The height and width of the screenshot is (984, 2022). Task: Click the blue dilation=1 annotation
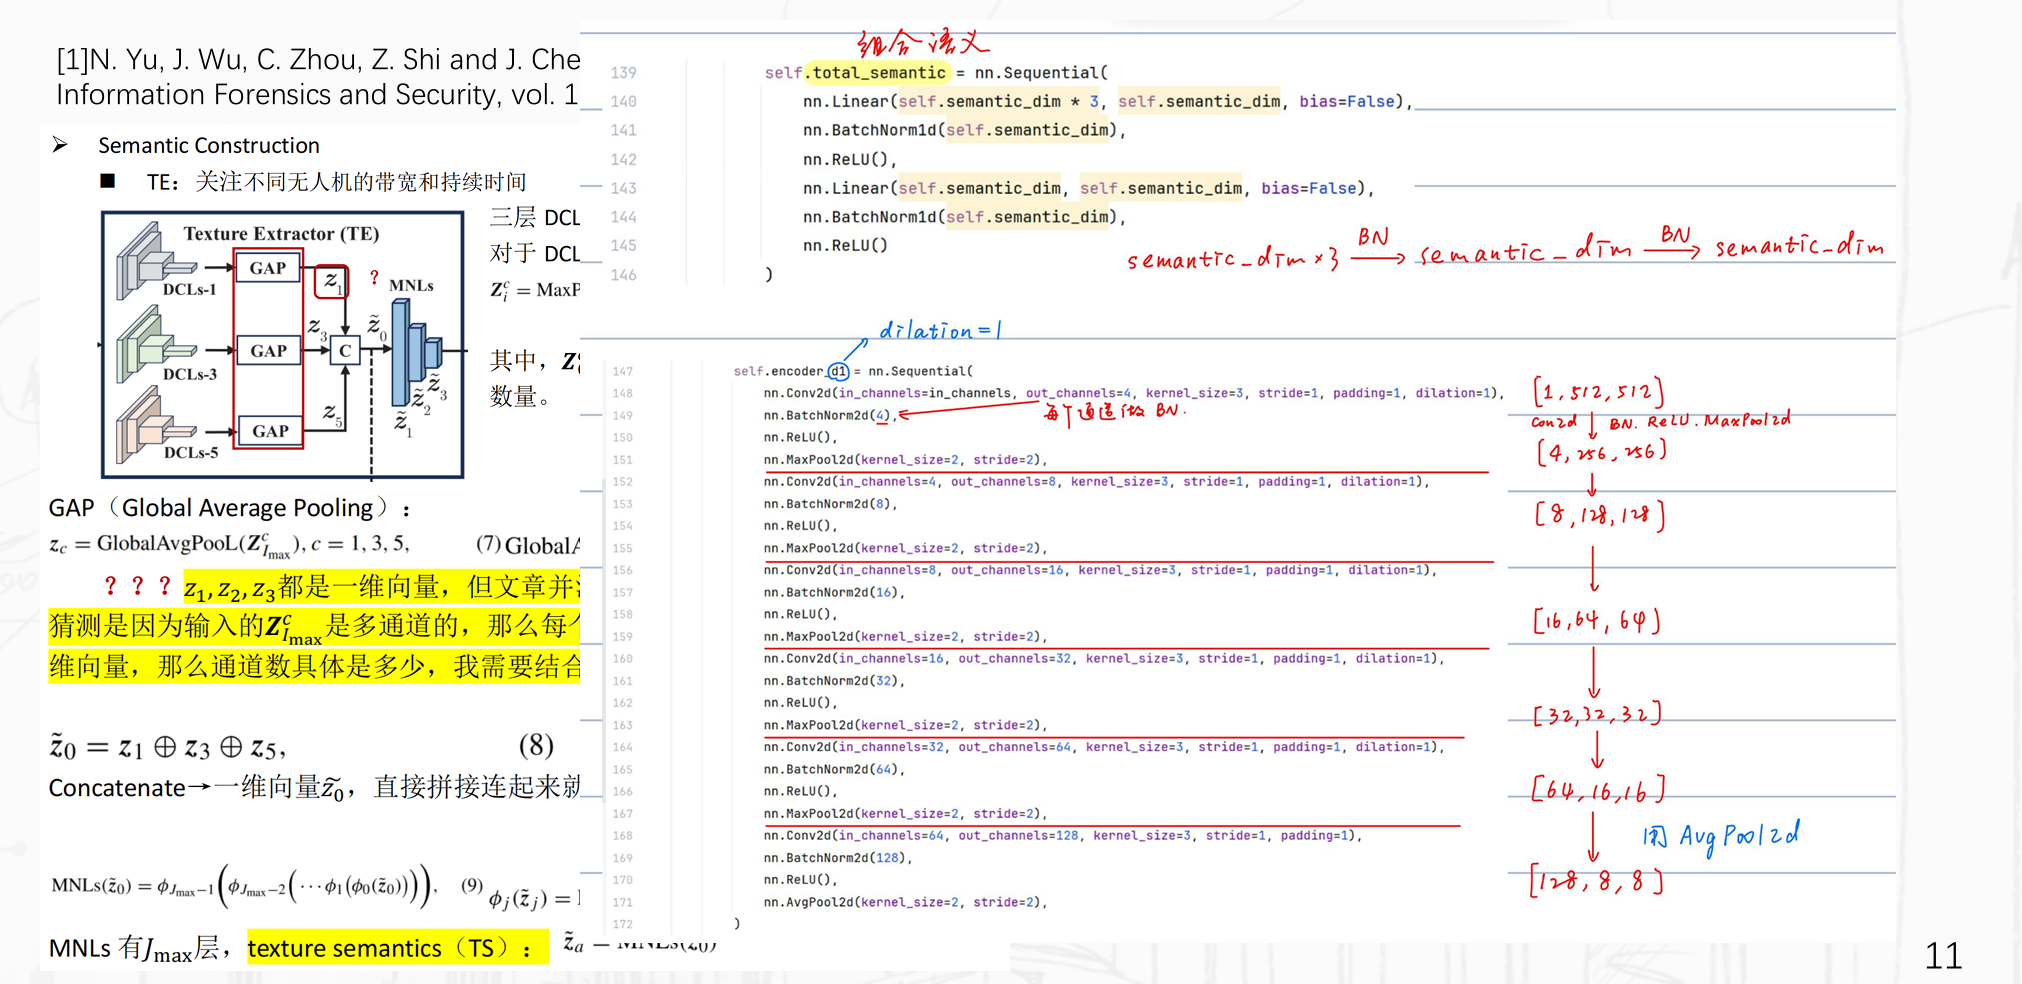pos(938,329)
